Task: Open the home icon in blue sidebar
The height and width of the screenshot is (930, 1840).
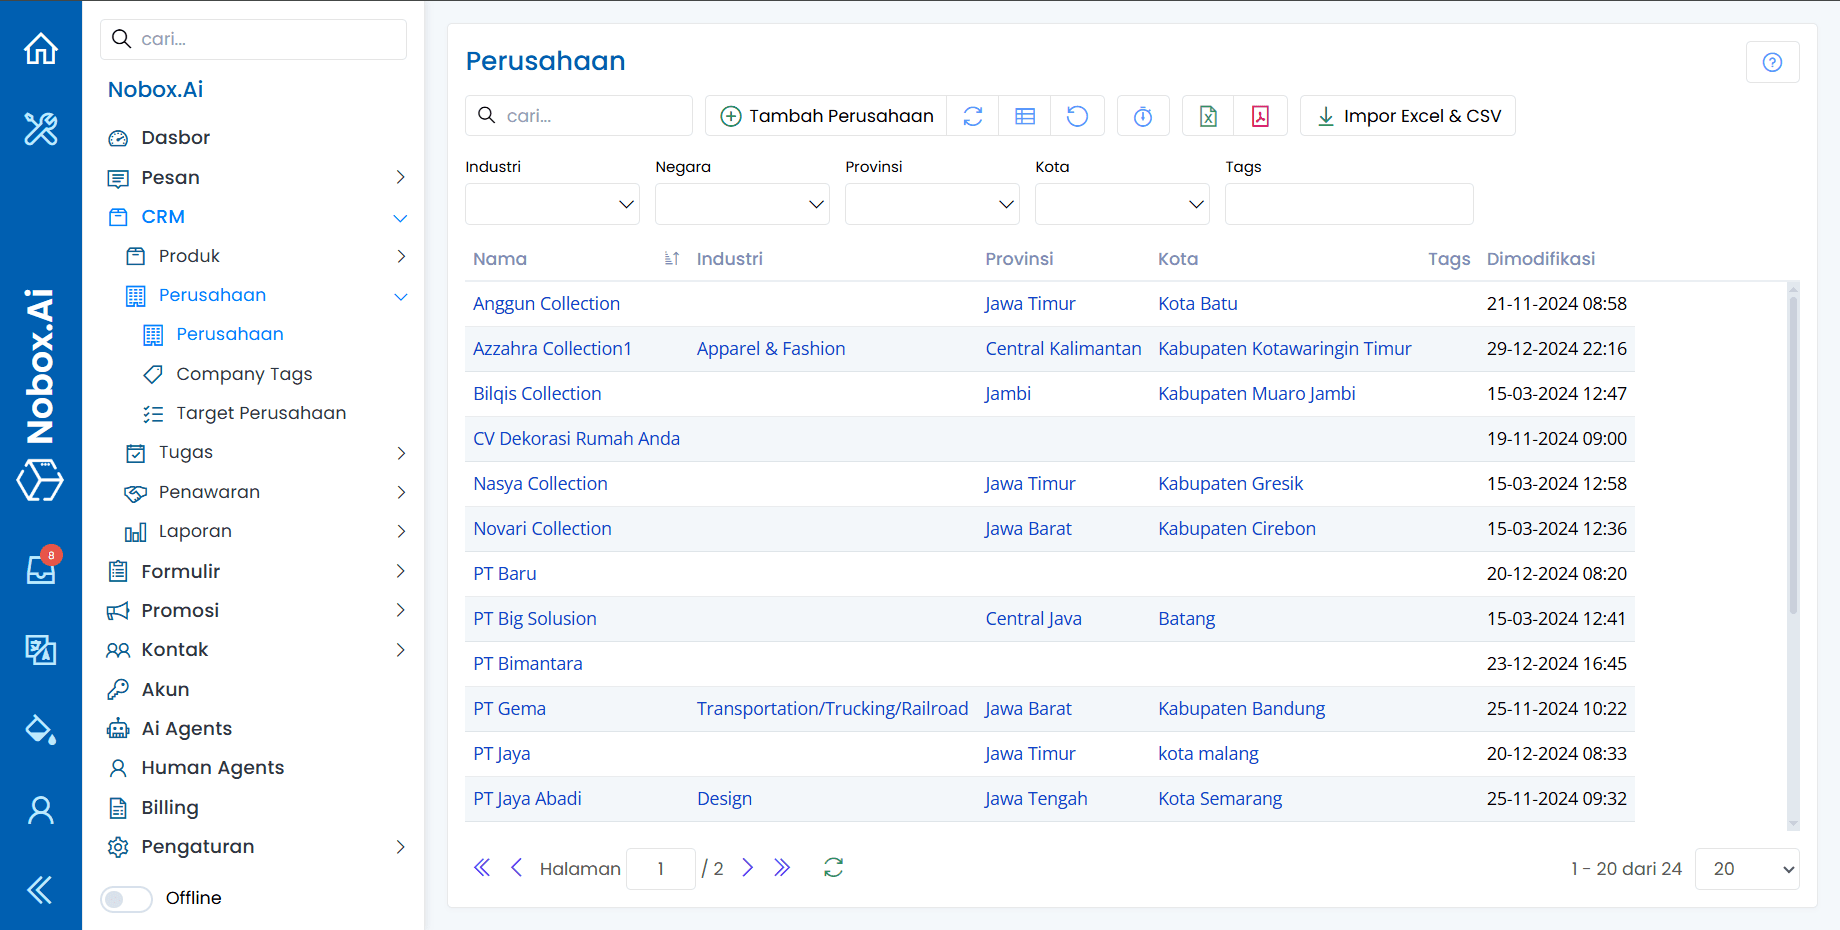Action: (40, 48)
